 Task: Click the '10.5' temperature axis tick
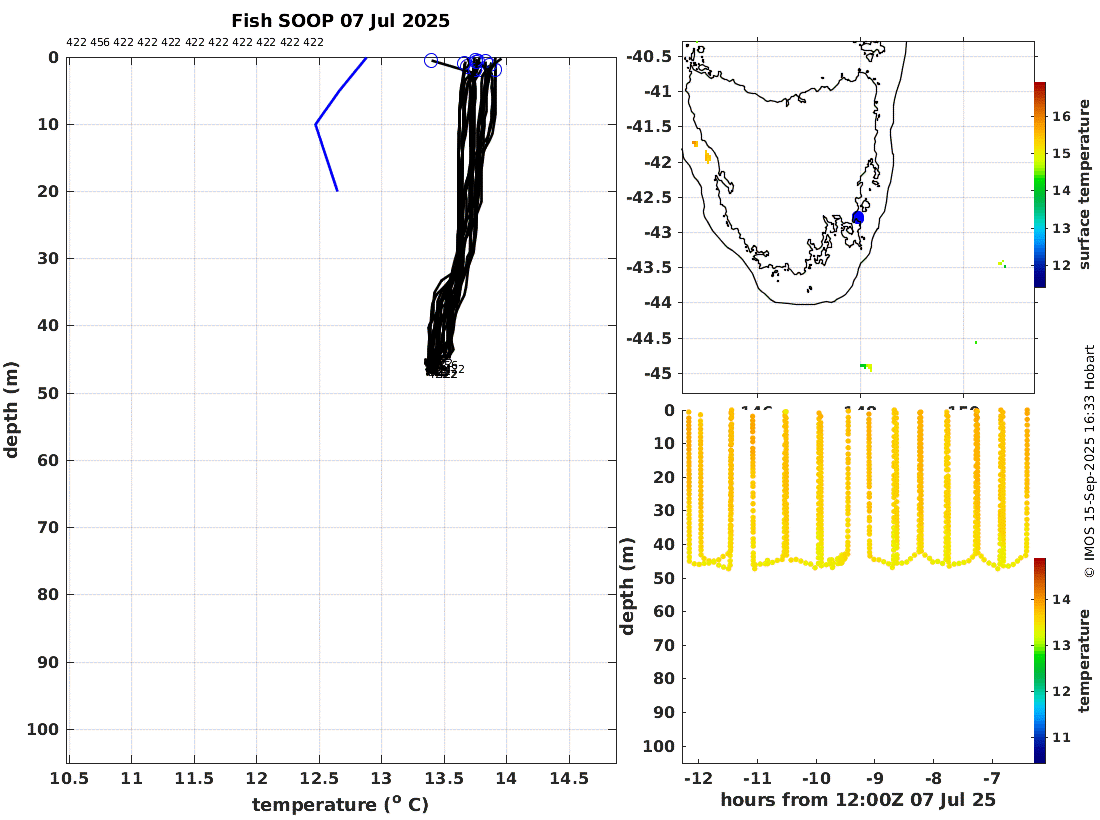(x=69, y=778)
